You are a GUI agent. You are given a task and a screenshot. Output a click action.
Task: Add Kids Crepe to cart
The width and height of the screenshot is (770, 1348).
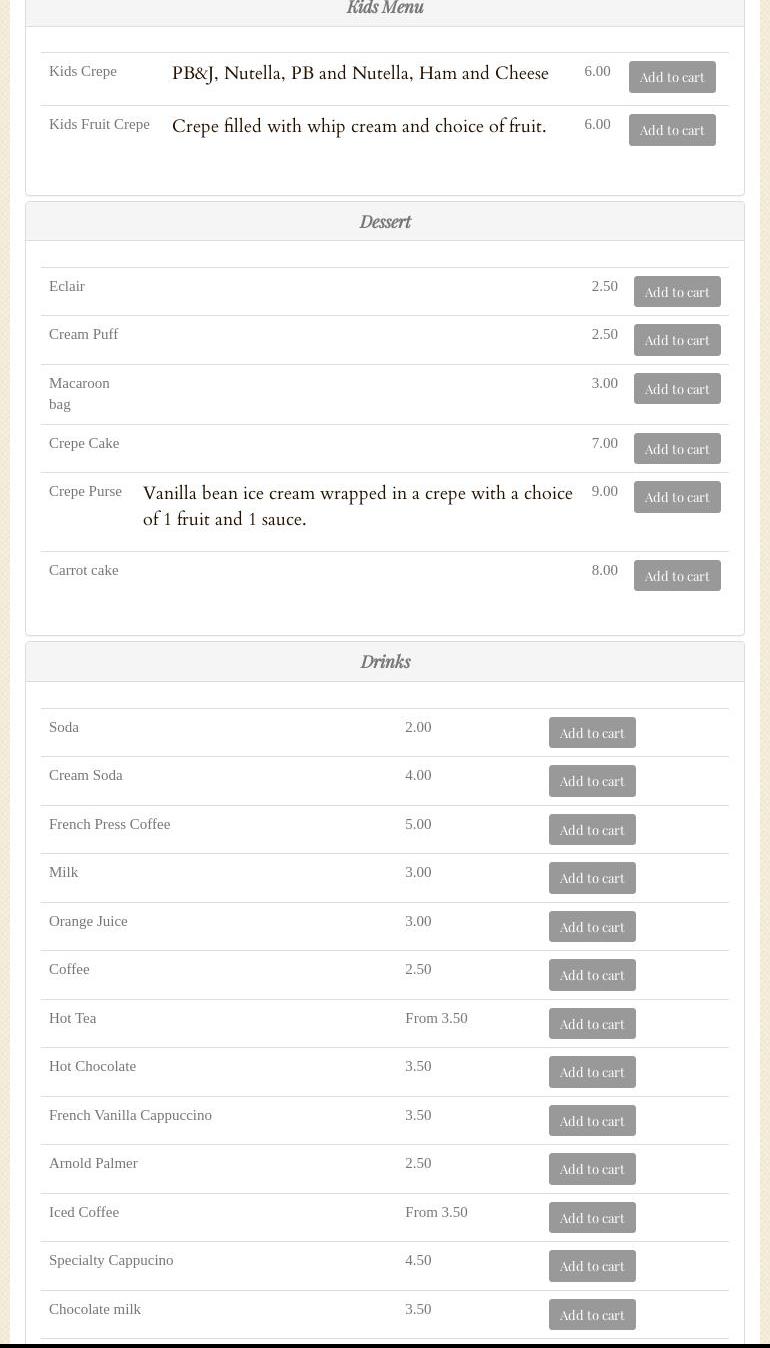pyautogui.click(x=672, y=77)
